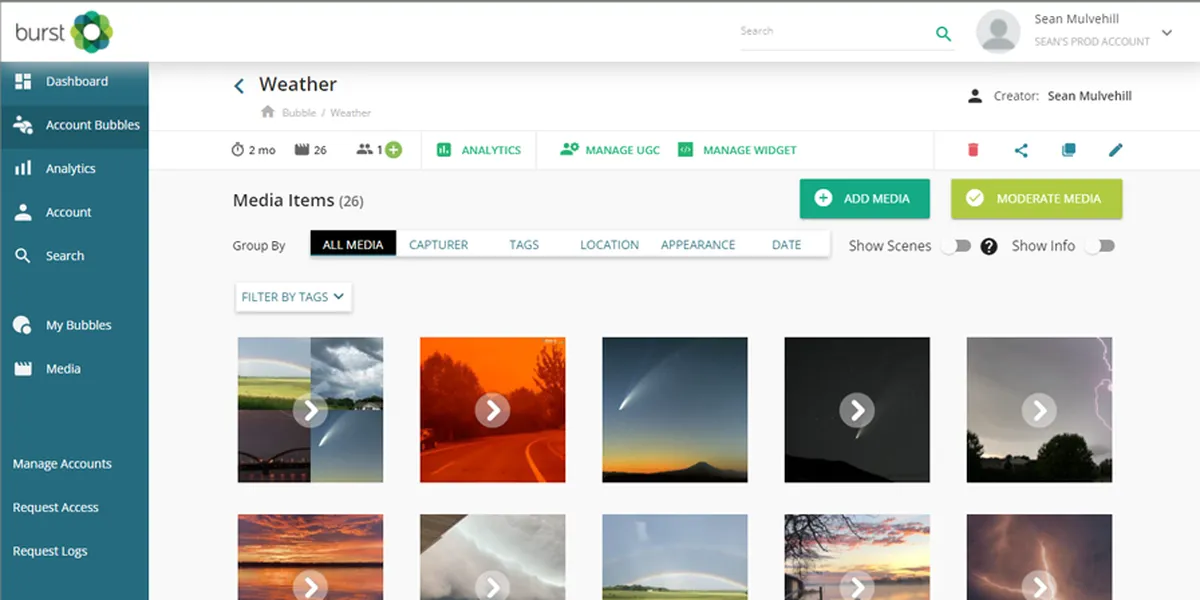Click the members people icon
Screen dimensions: 1200x600
365,150
